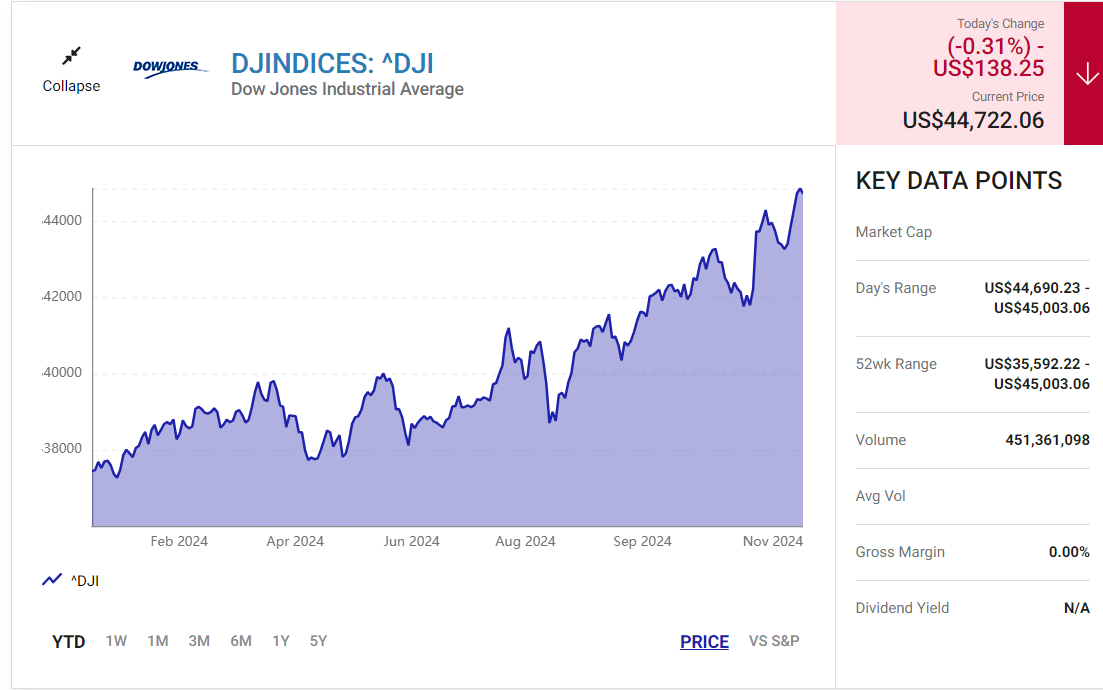Click the Avg Vol label

(880, 496)
